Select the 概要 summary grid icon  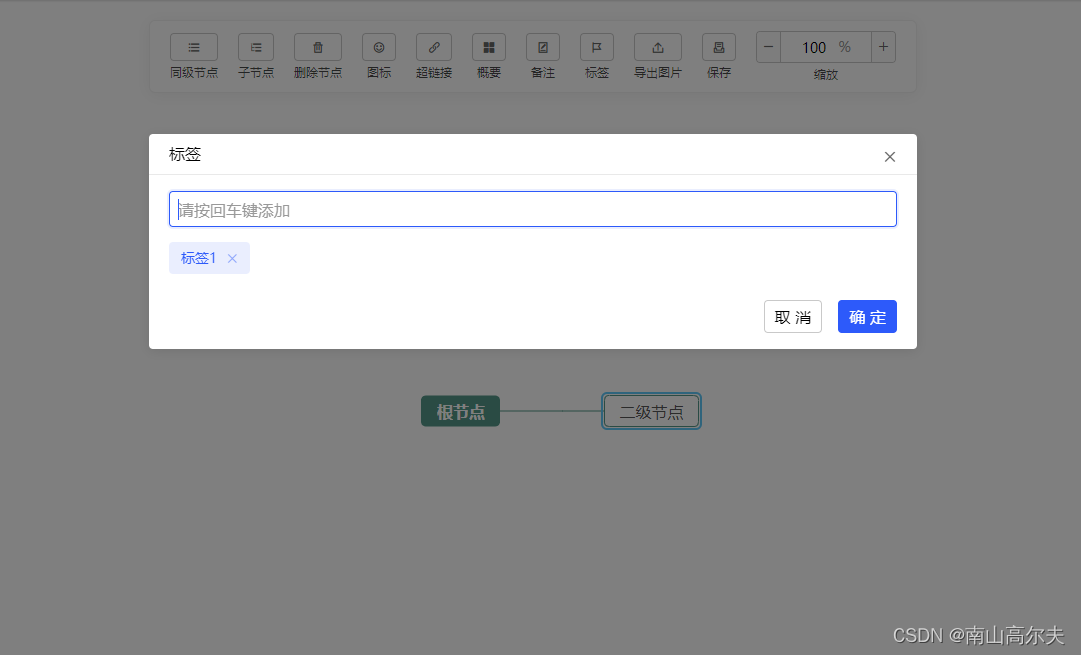point(489,48)
